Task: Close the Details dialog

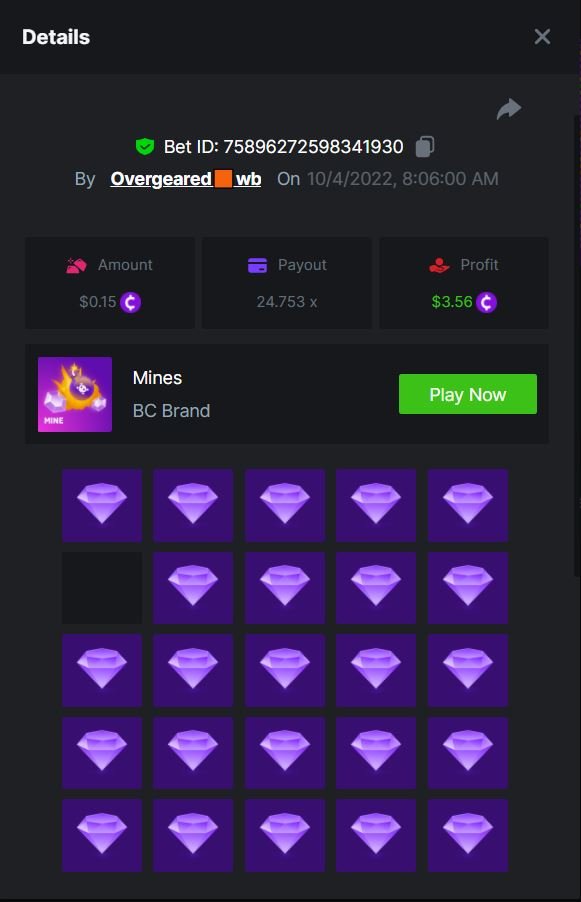Action: pyautogui.click(x=542, y=37)
